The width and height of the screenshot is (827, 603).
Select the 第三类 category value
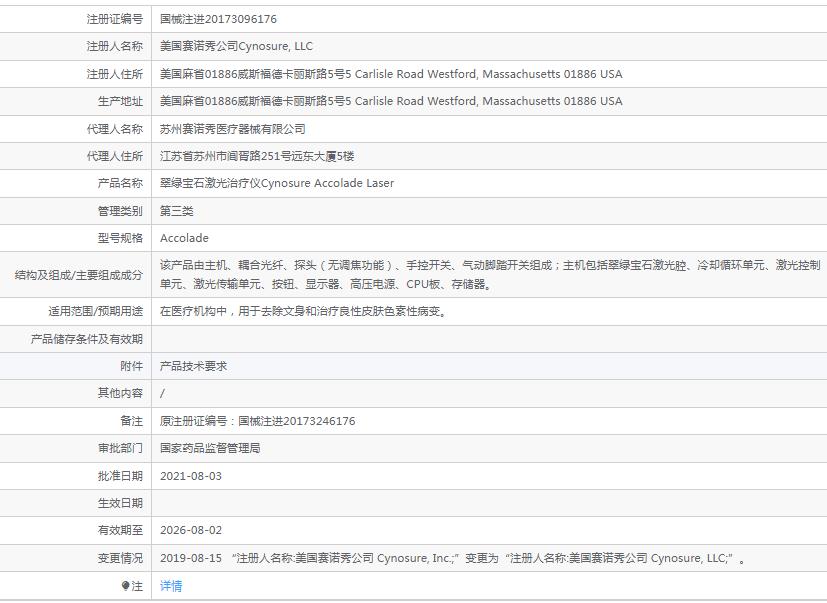177,211
